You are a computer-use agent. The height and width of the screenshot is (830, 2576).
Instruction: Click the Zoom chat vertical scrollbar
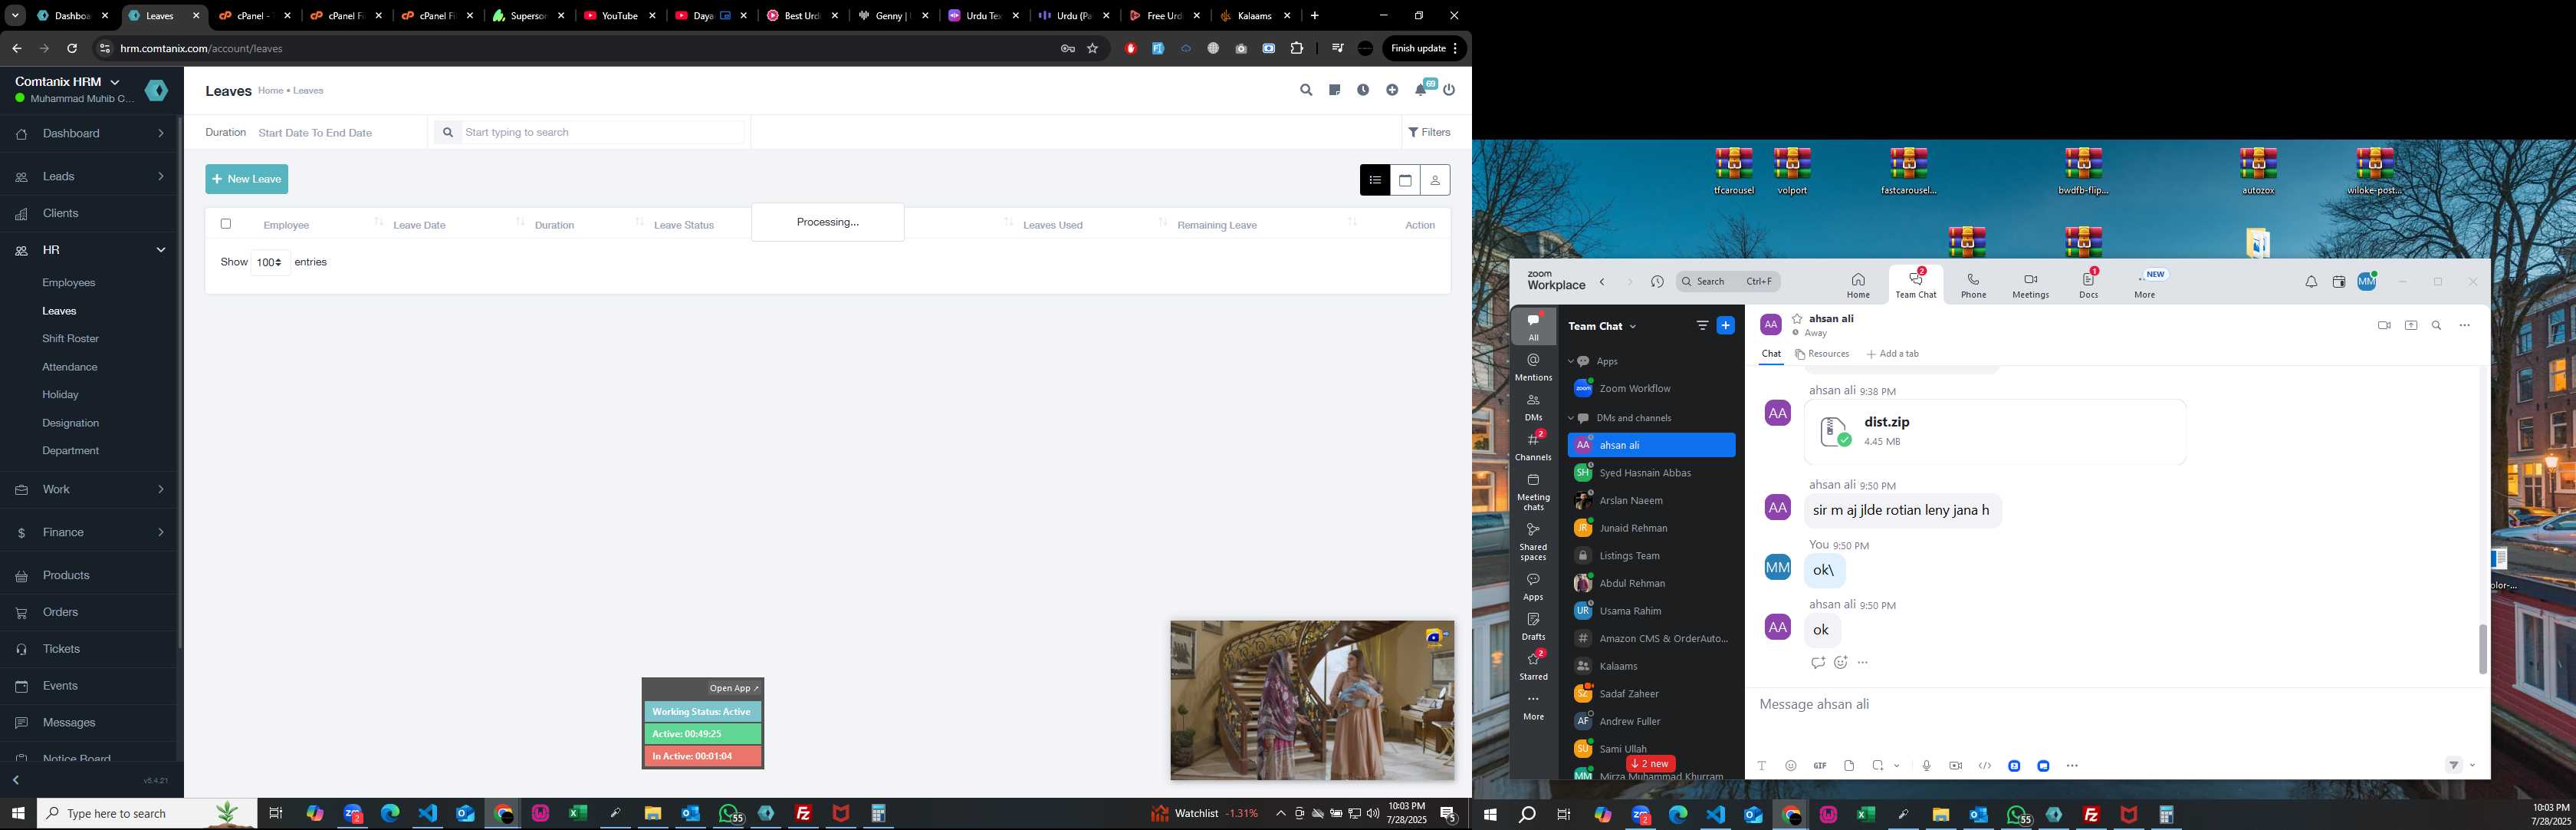(2483, 649)
